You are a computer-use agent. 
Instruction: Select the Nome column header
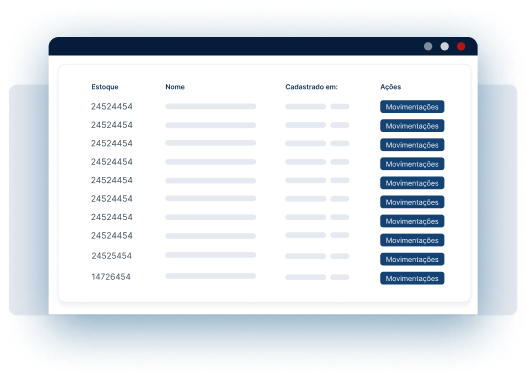coord(175,87)
